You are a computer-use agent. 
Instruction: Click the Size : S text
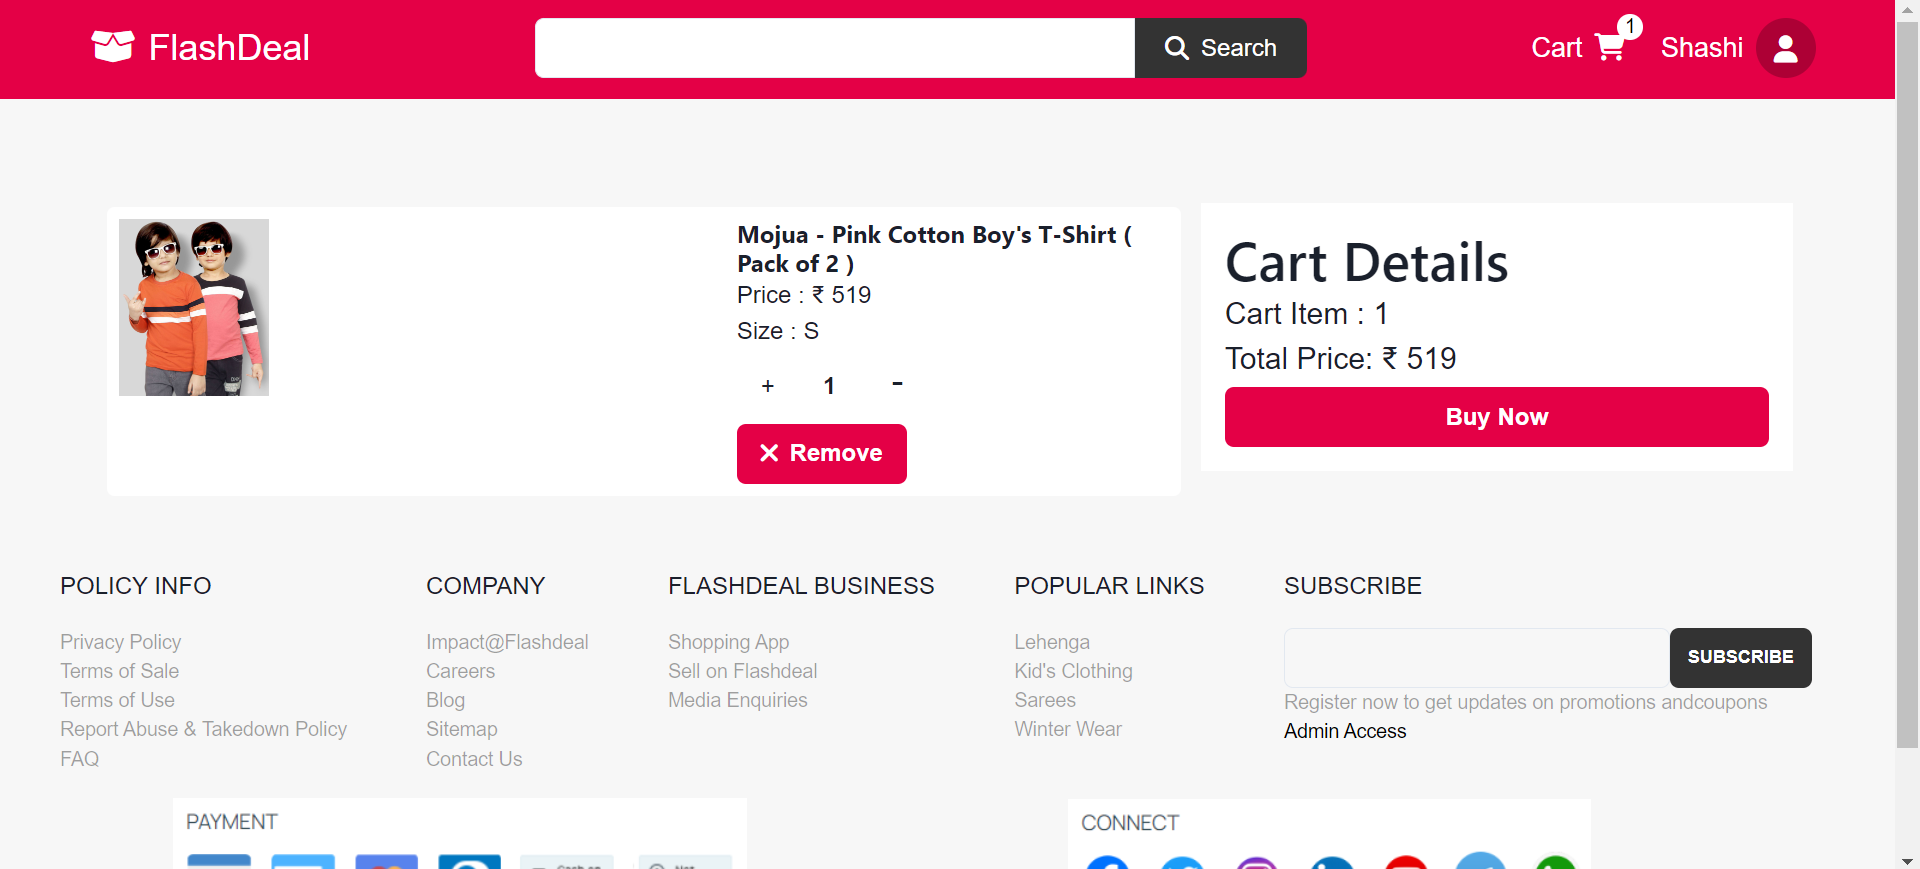click(778, 331)
